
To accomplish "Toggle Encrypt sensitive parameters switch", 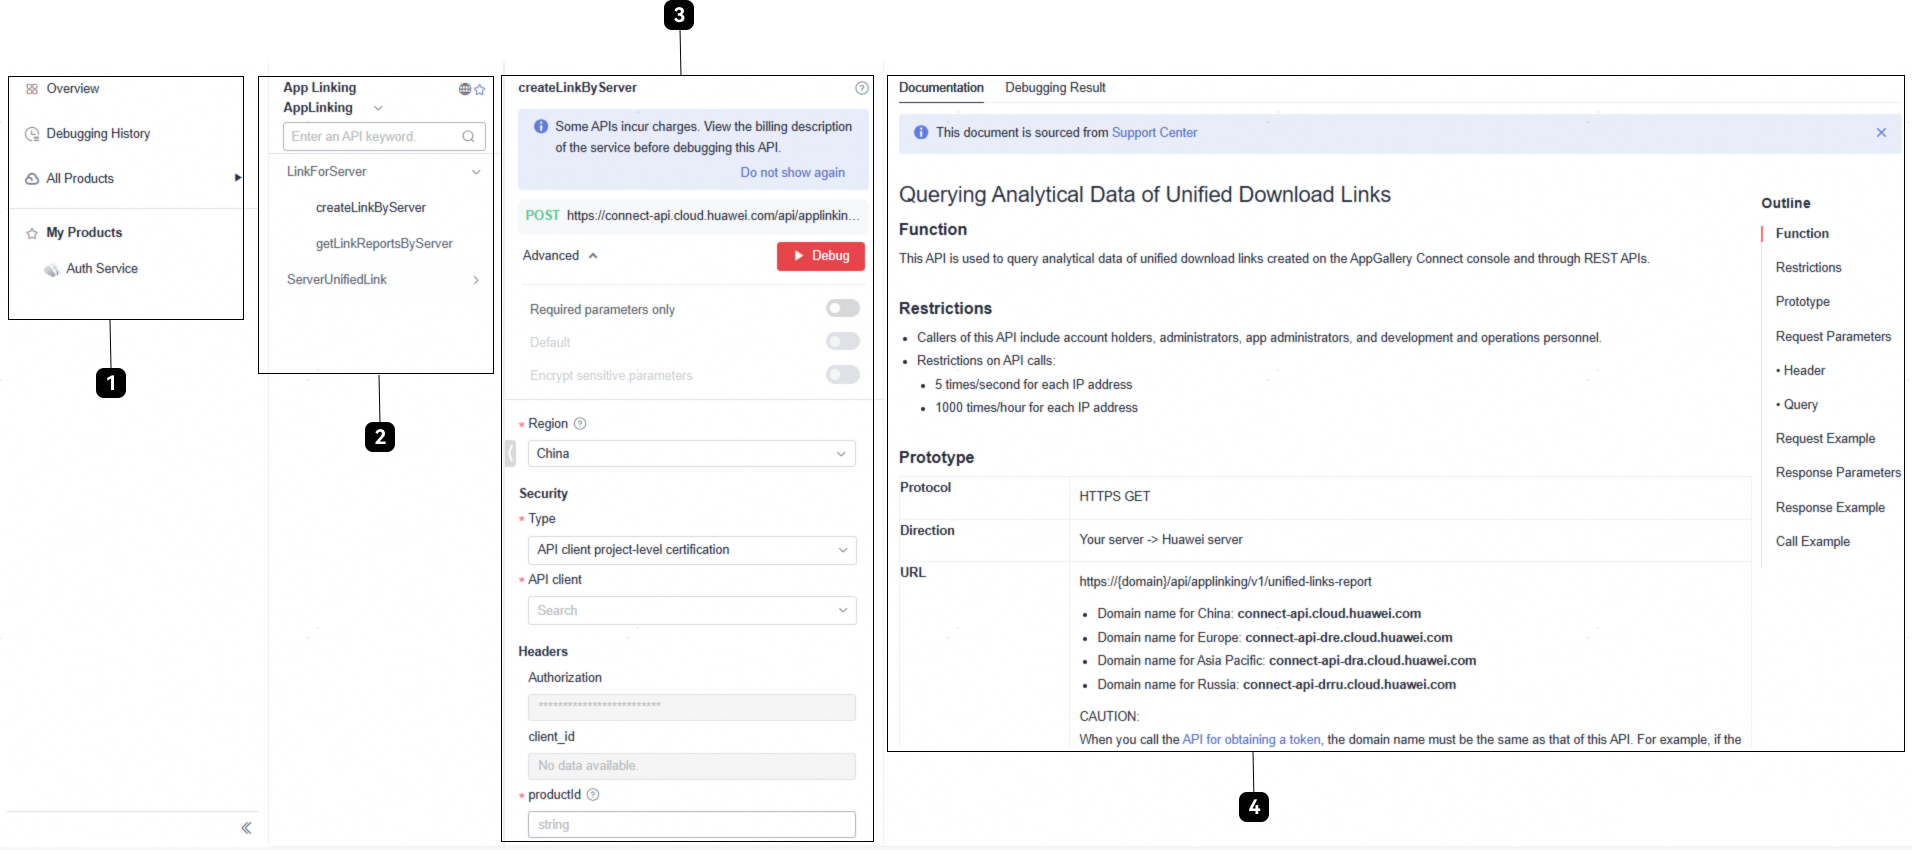I will 843,375.
